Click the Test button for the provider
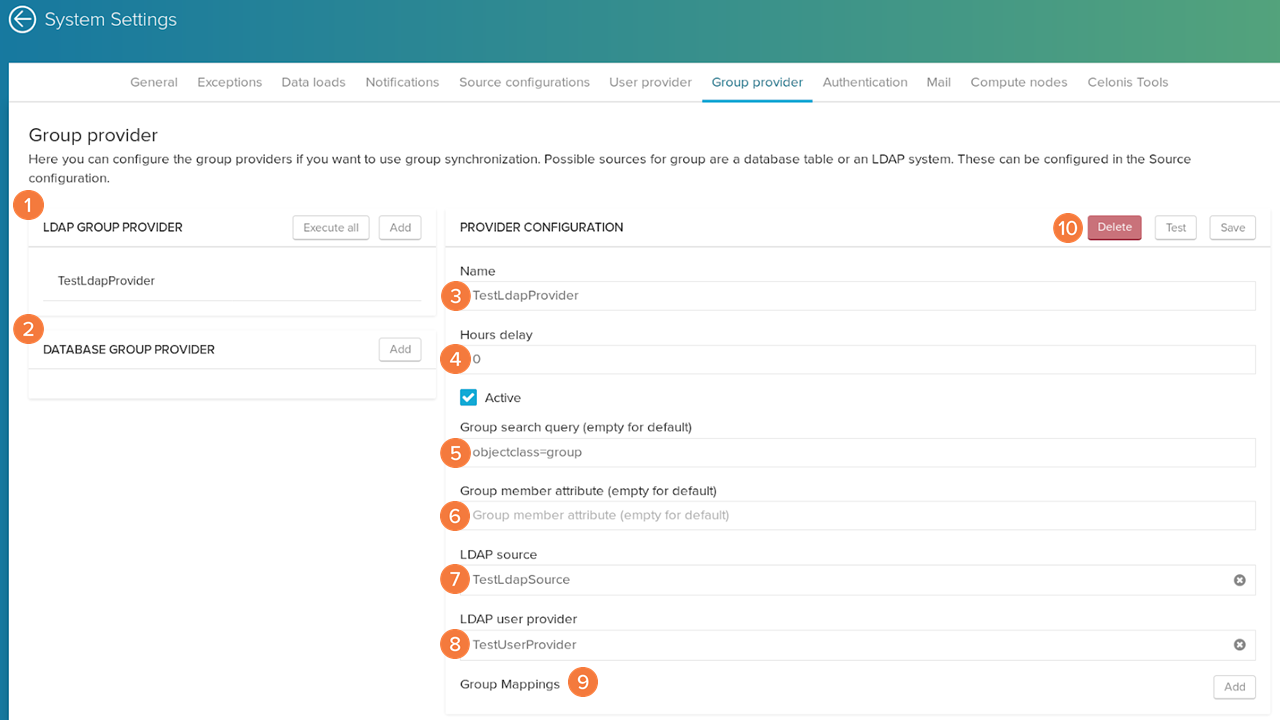This screenshot has width=1280, height=720. click(x=1175, y=228)
